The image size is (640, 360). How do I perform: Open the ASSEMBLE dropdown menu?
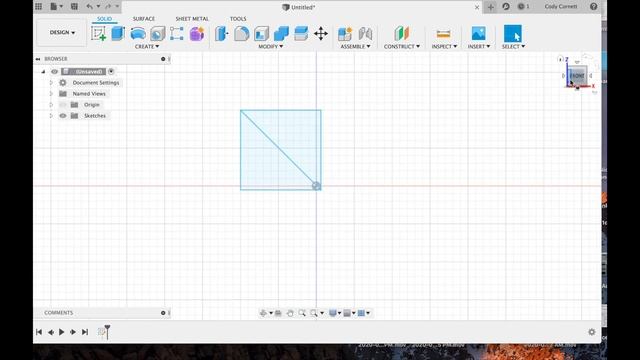(355, 47)
